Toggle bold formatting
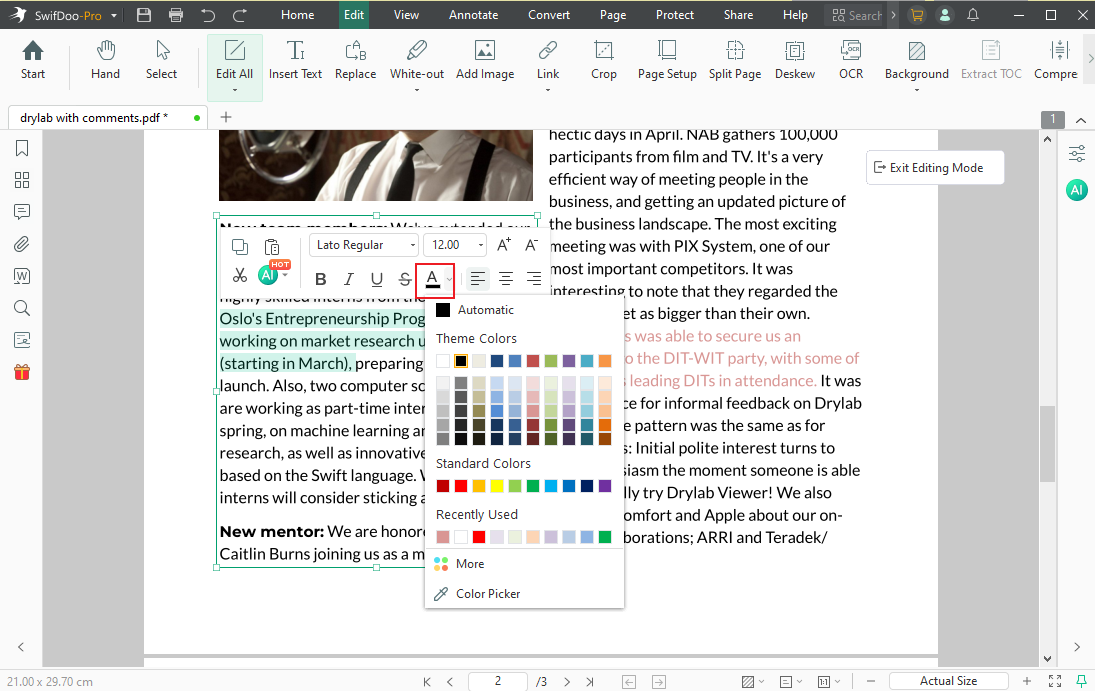Viewport: 1095px width, 691px height. pyautogui.click(x=320, y=278)
